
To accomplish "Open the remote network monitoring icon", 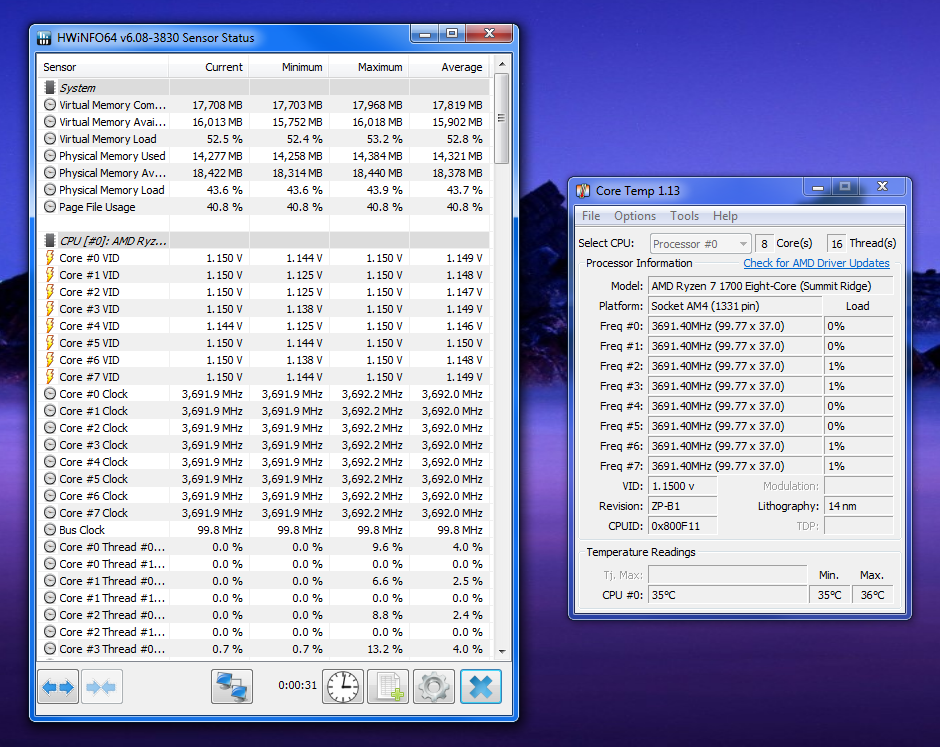I will [x=232, y=686].
